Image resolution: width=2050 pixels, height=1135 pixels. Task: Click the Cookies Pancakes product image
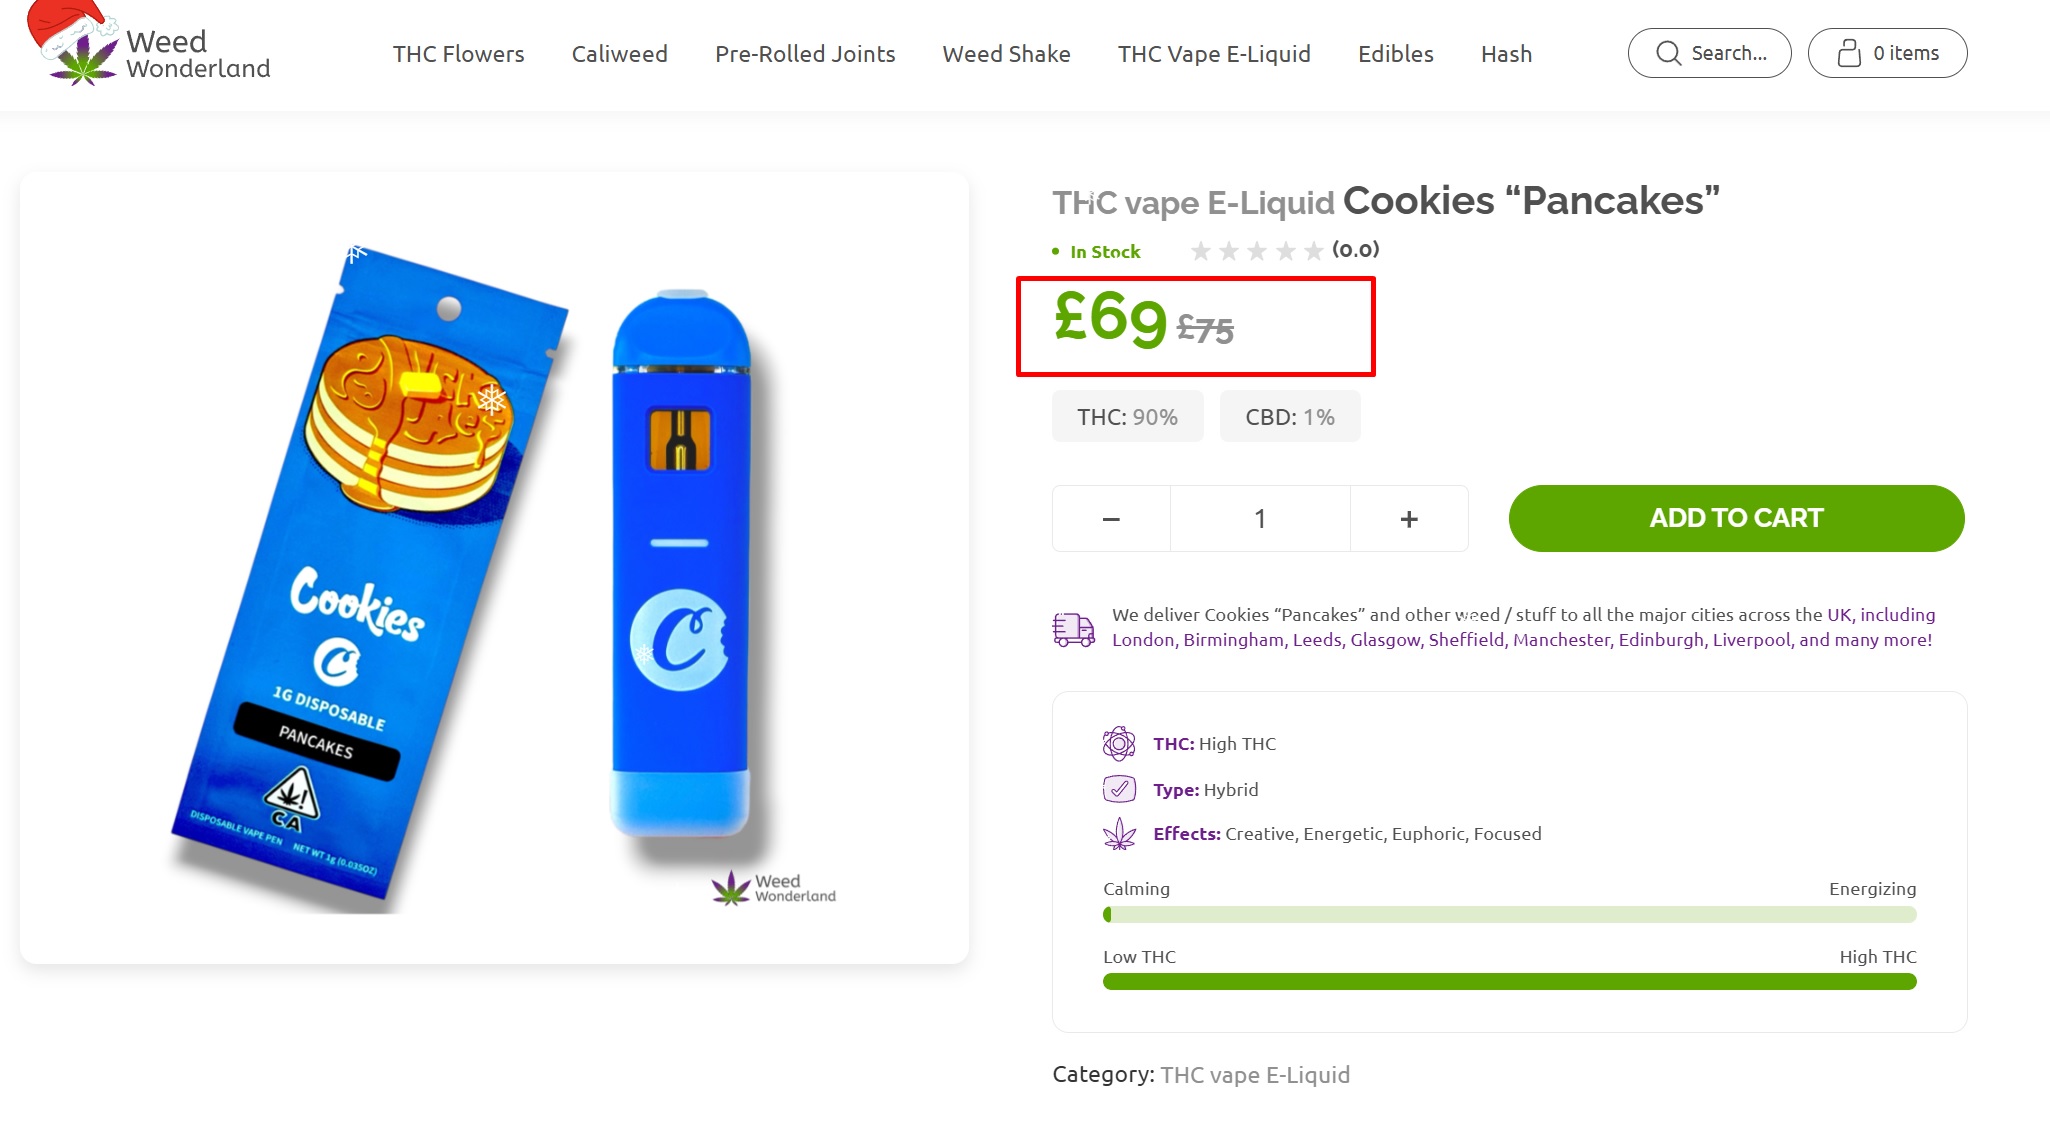click(x=494, y=568)
